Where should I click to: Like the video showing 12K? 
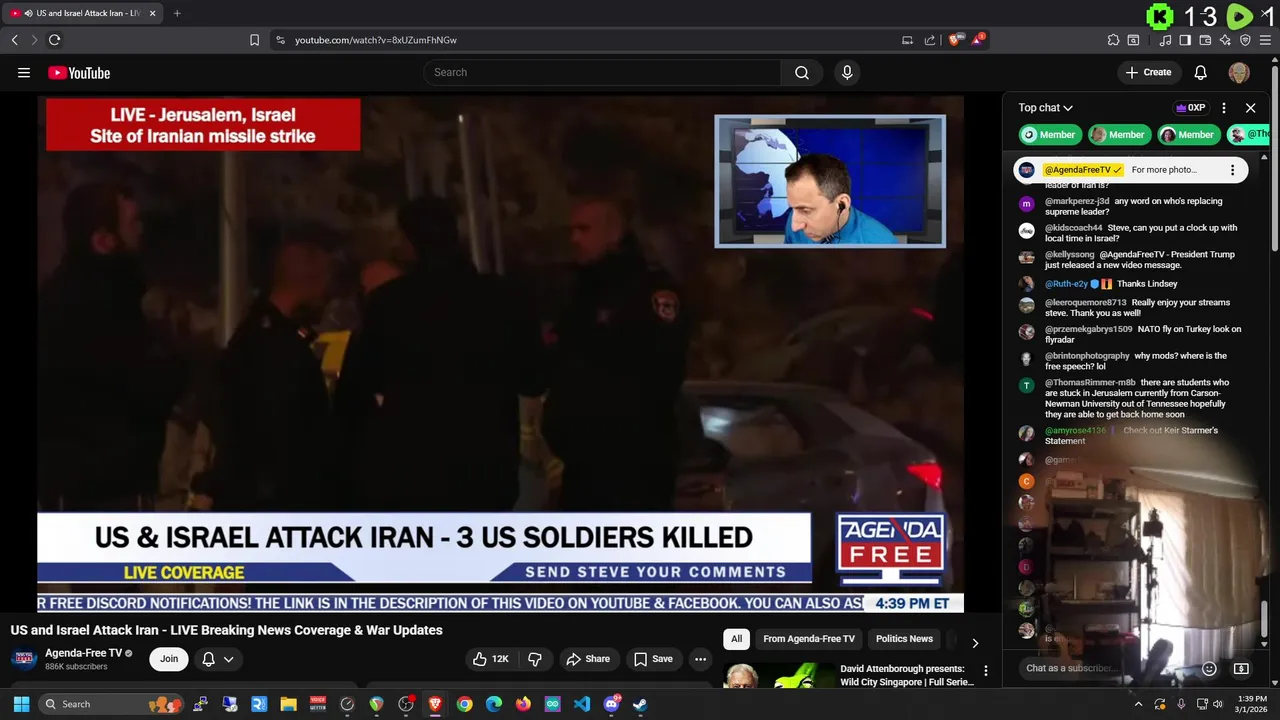coord(491,659)
